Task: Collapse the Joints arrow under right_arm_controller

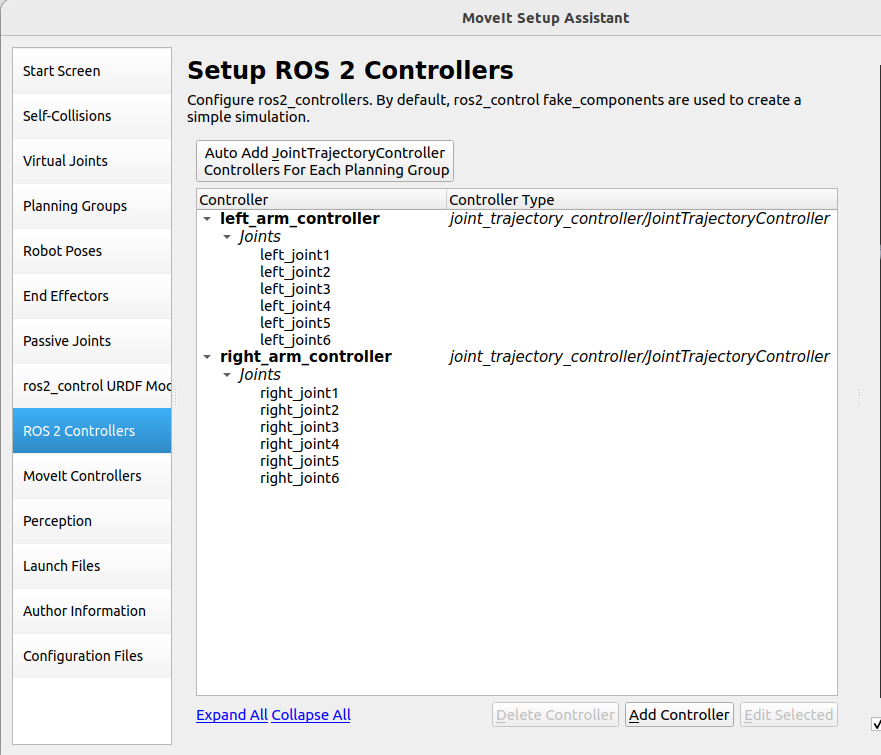Action: [227, 375]
